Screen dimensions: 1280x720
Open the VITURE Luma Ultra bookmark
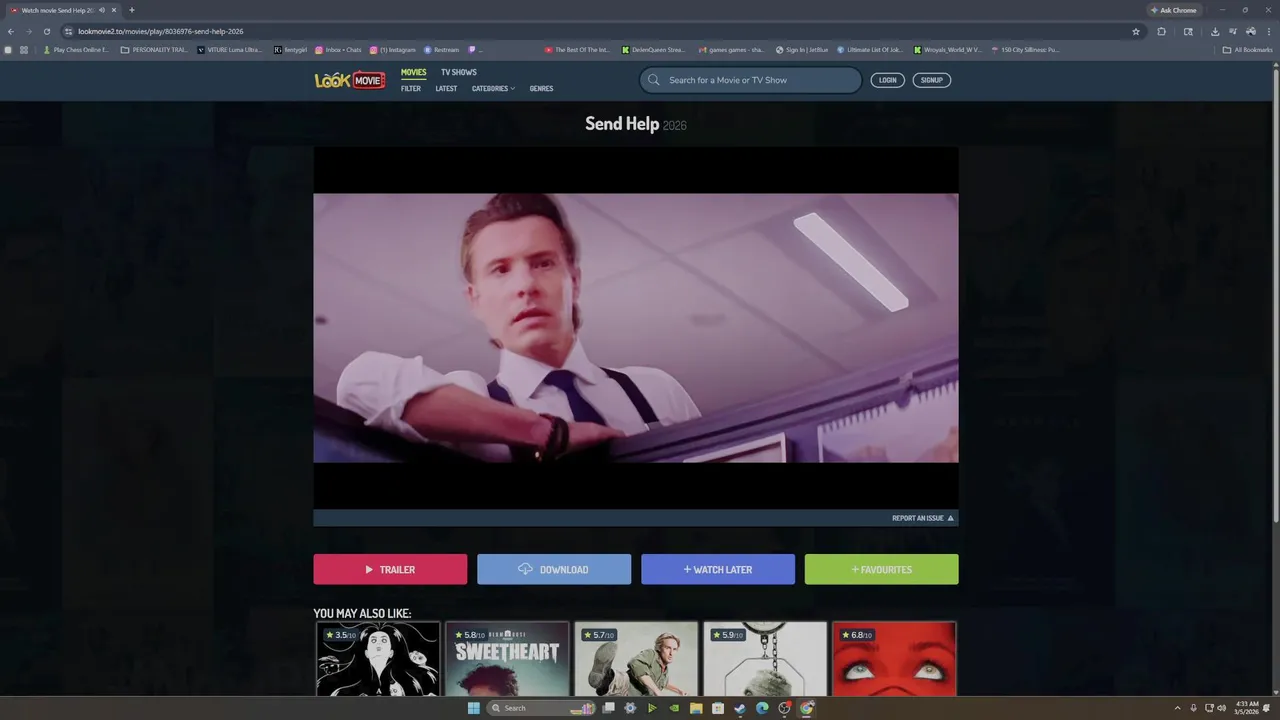(229, 49)
